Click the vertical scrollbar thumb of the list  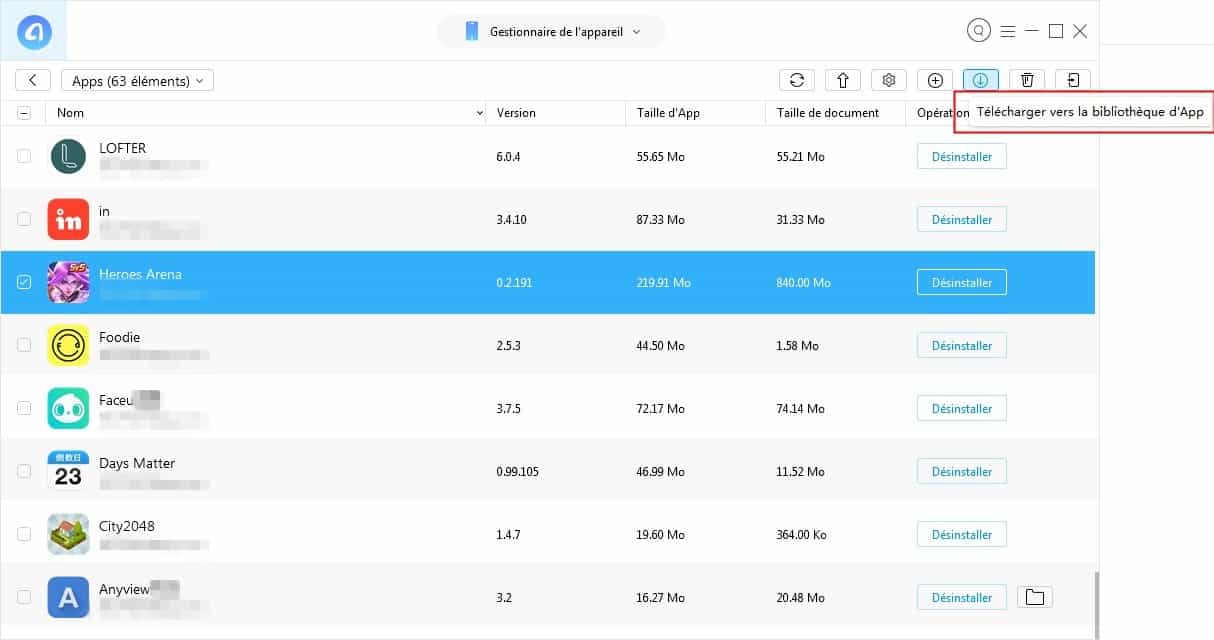[1096, 603]
